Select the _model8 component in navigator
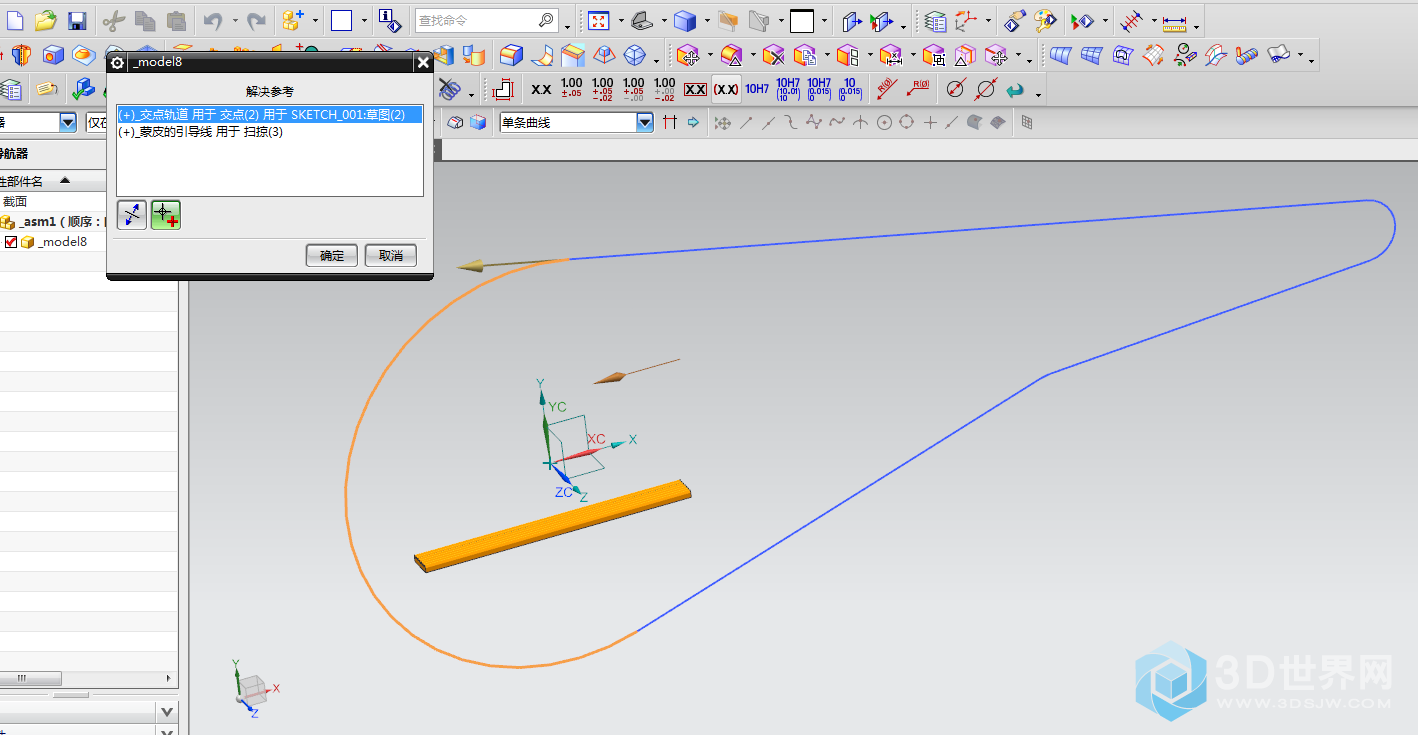This screenshot has width=1418, height=735. [x=62, y=242]
